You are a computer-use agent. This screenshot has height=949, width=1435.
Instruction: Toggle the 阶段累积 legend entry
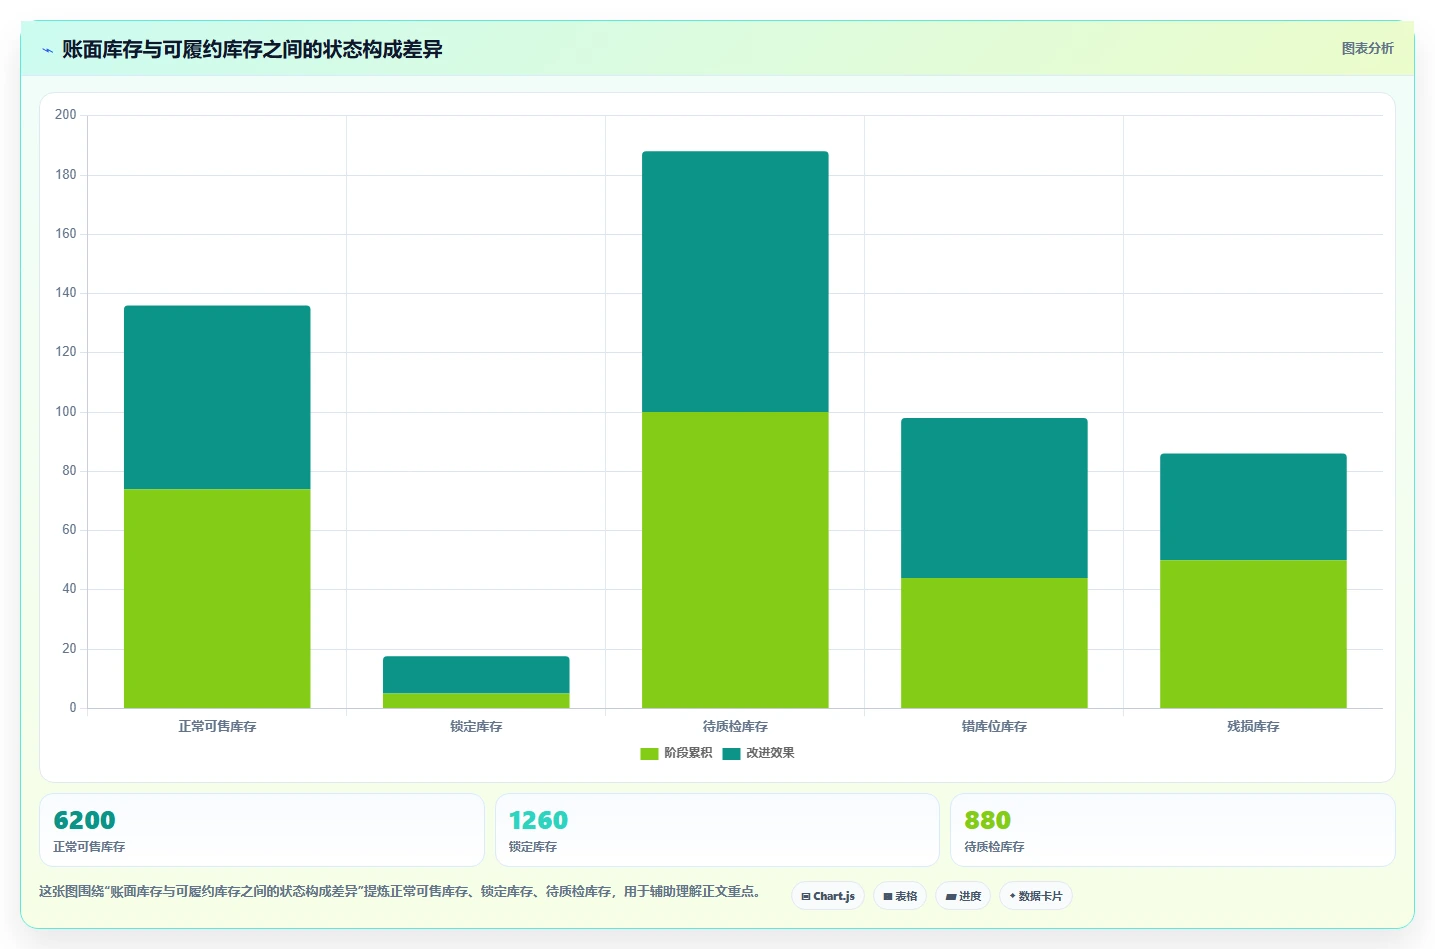676,753
